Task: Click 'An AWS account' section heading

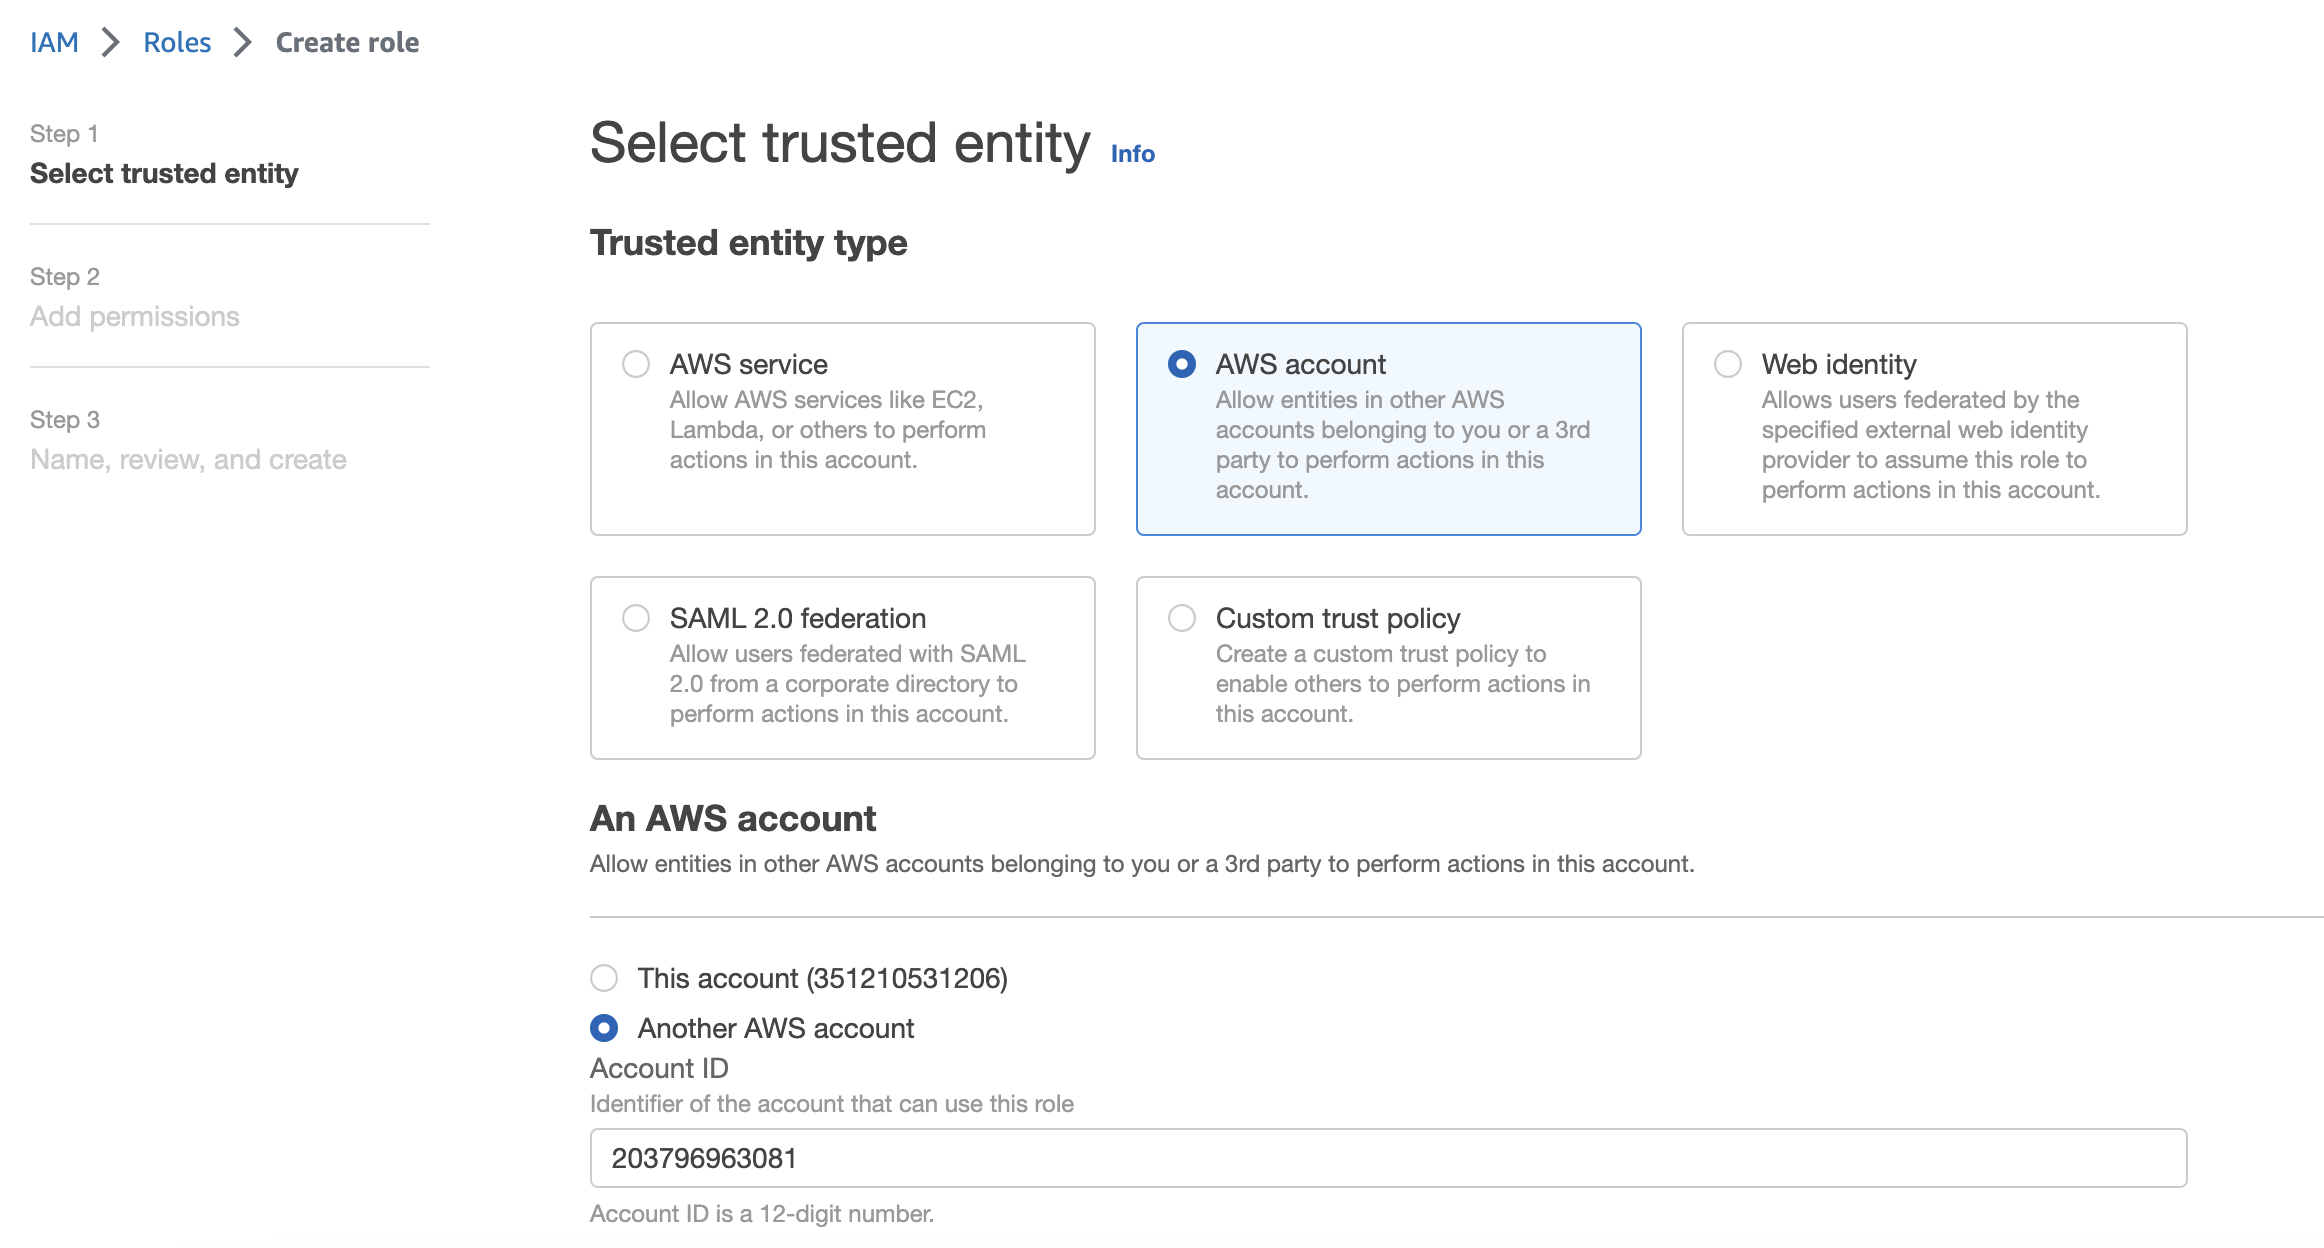Action: (x=733, y=819)
